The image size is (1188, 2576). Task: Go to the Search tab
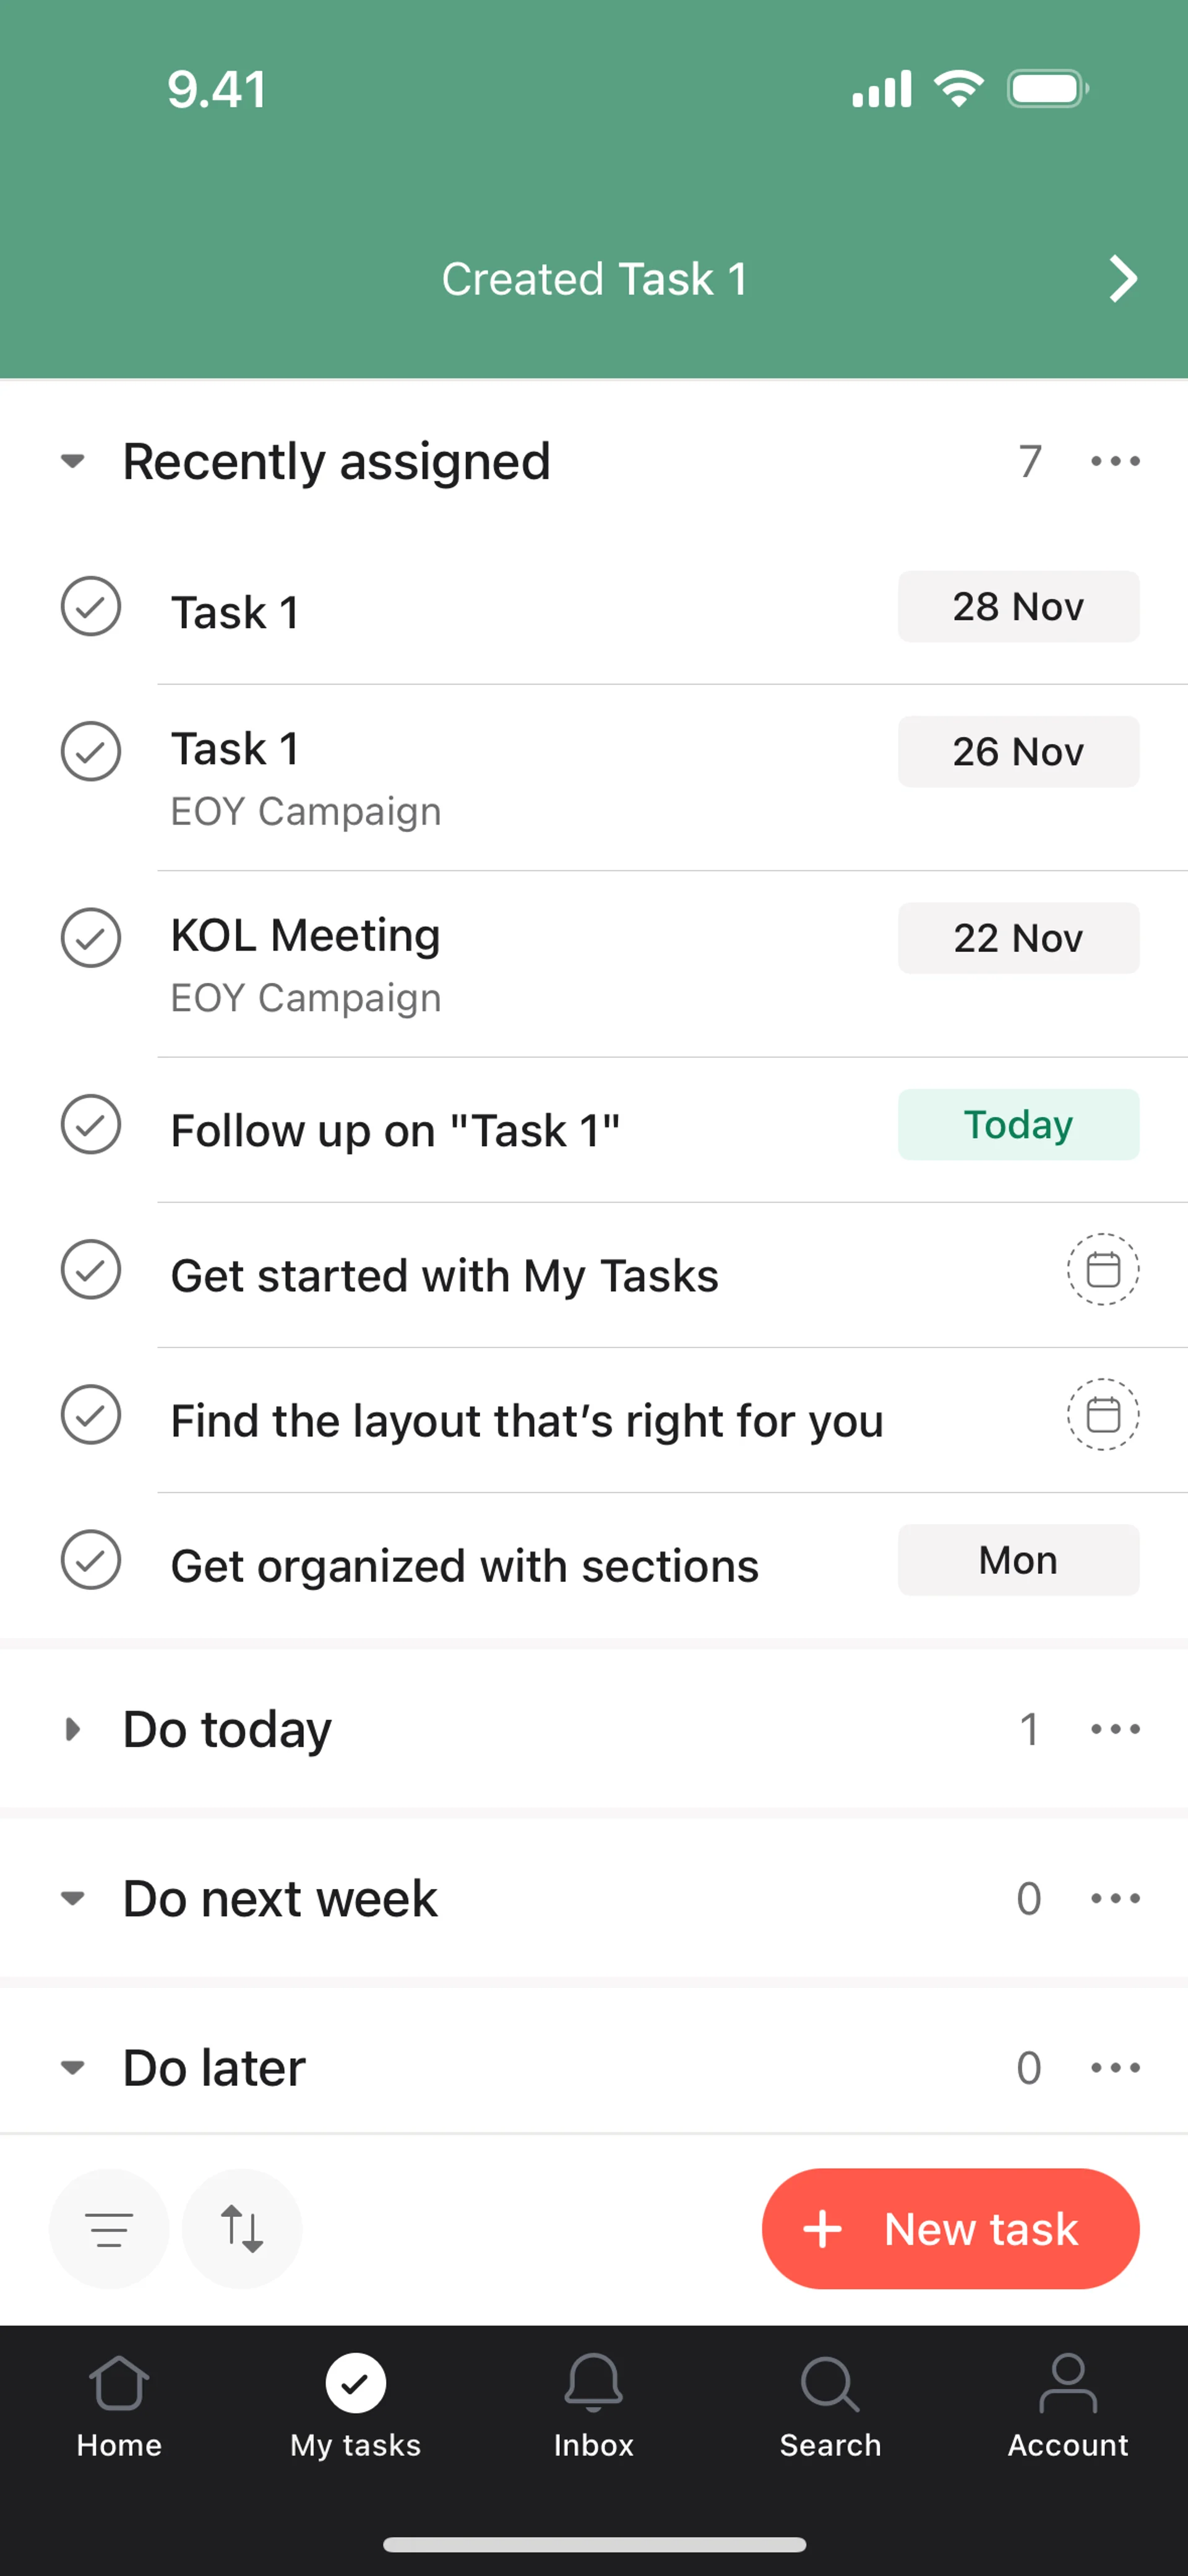click(830, 2405)
